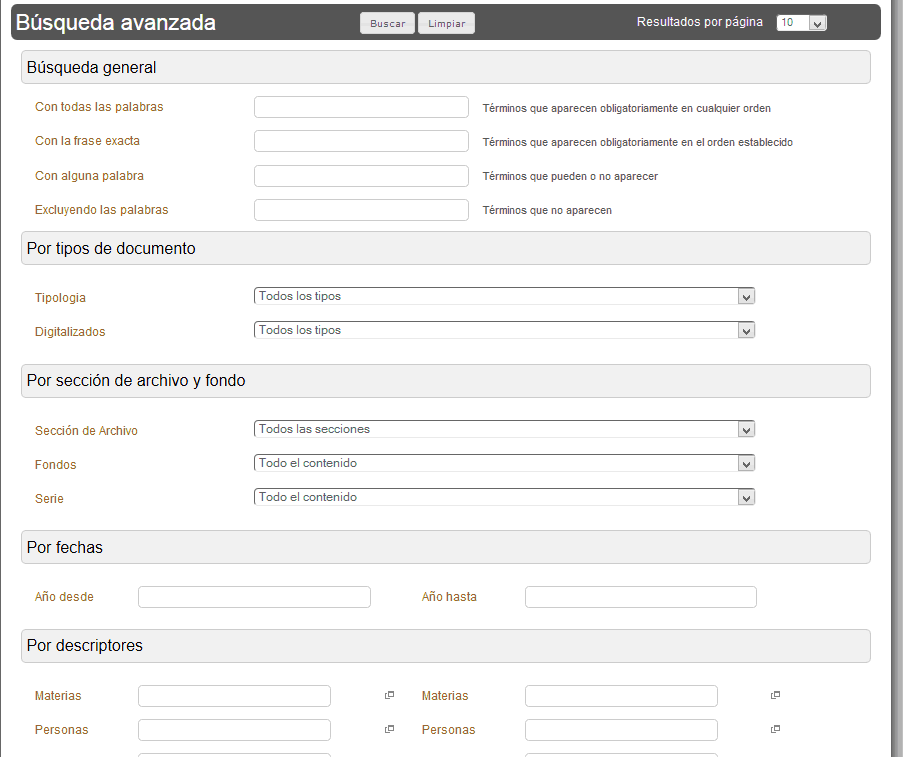Click the Con la frase exacta field
The width and height of the screenshot is (903, 757).
click(361, 141)
